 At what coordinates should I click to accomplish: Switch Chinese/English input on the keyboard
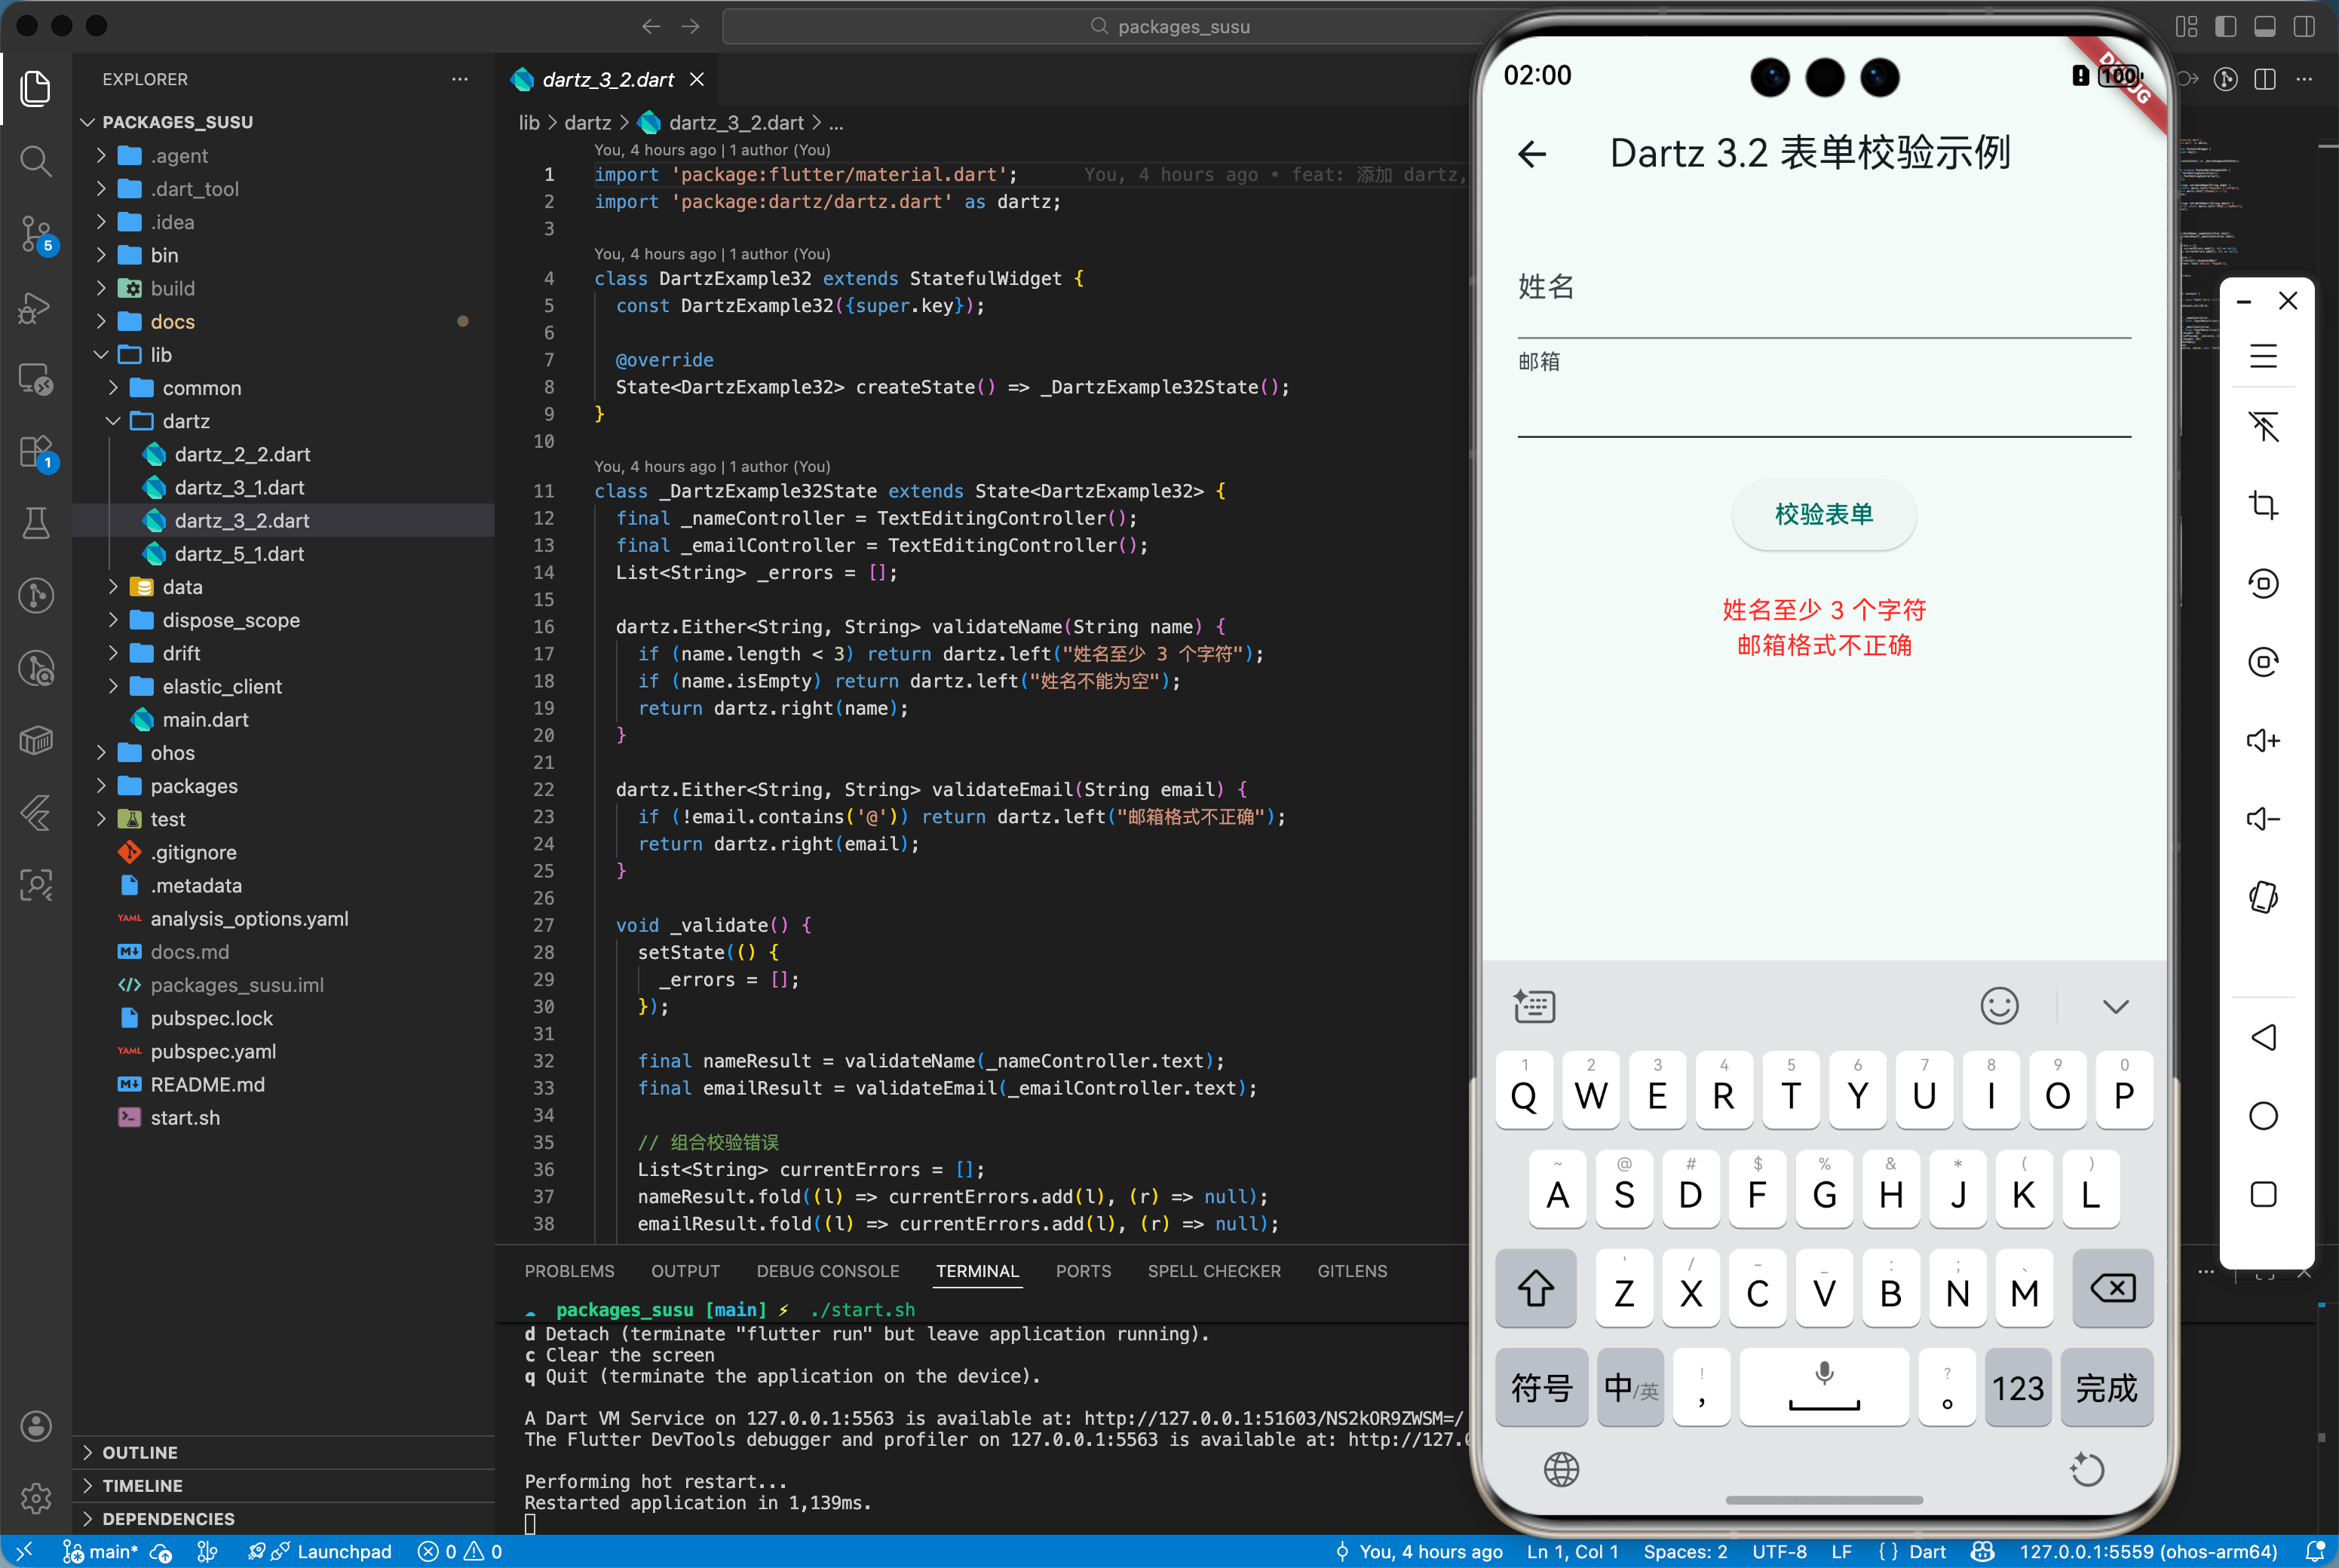pyautogui.click(x=1631, y=1387)
